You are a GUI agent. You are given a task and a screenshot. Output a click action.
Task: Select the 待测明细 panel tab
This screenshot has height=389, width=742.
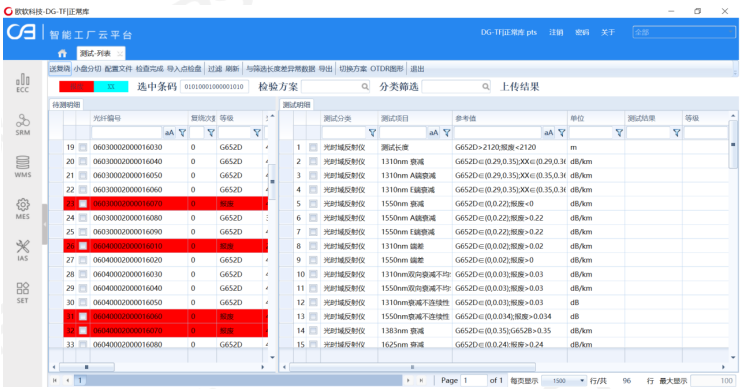click(66, 105)
